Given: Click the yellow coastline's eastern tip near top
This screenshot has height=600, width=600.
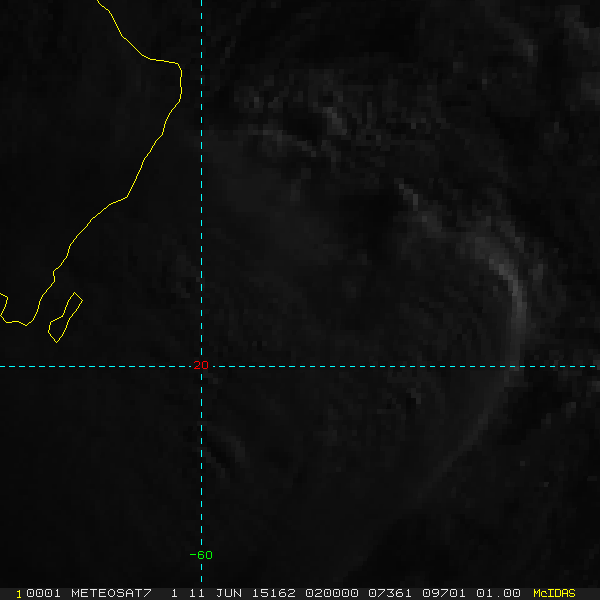Looking at the screenshot, I should click(180, 80).
